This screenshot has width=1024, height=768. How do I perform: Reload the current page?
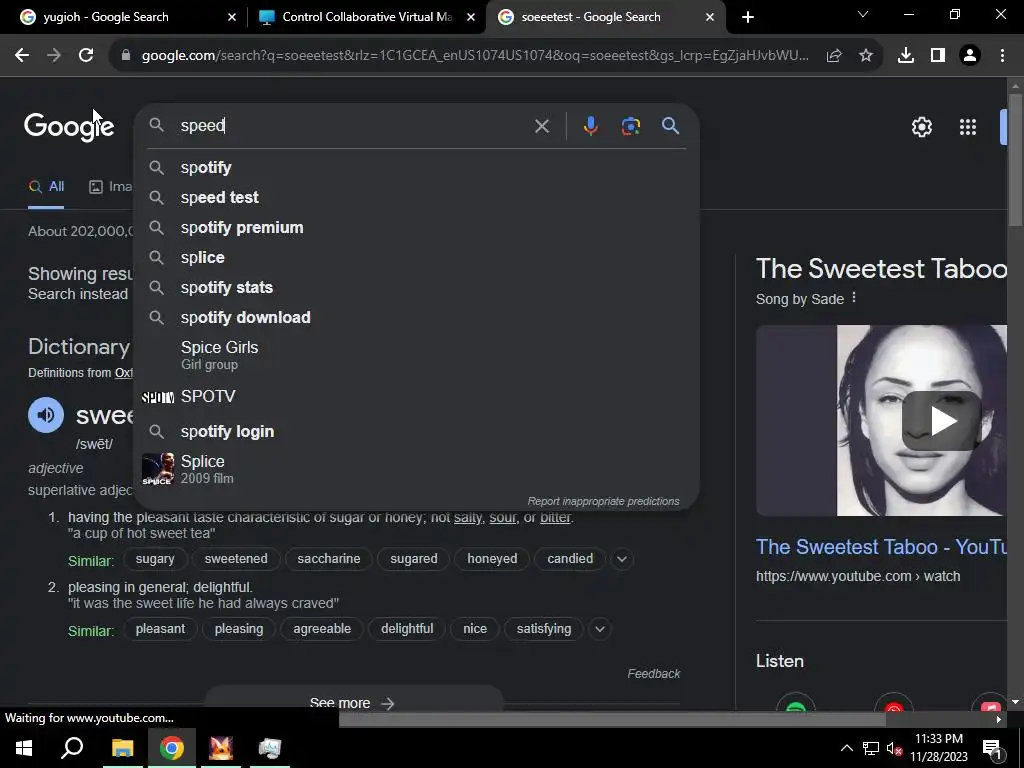(86, 56)
